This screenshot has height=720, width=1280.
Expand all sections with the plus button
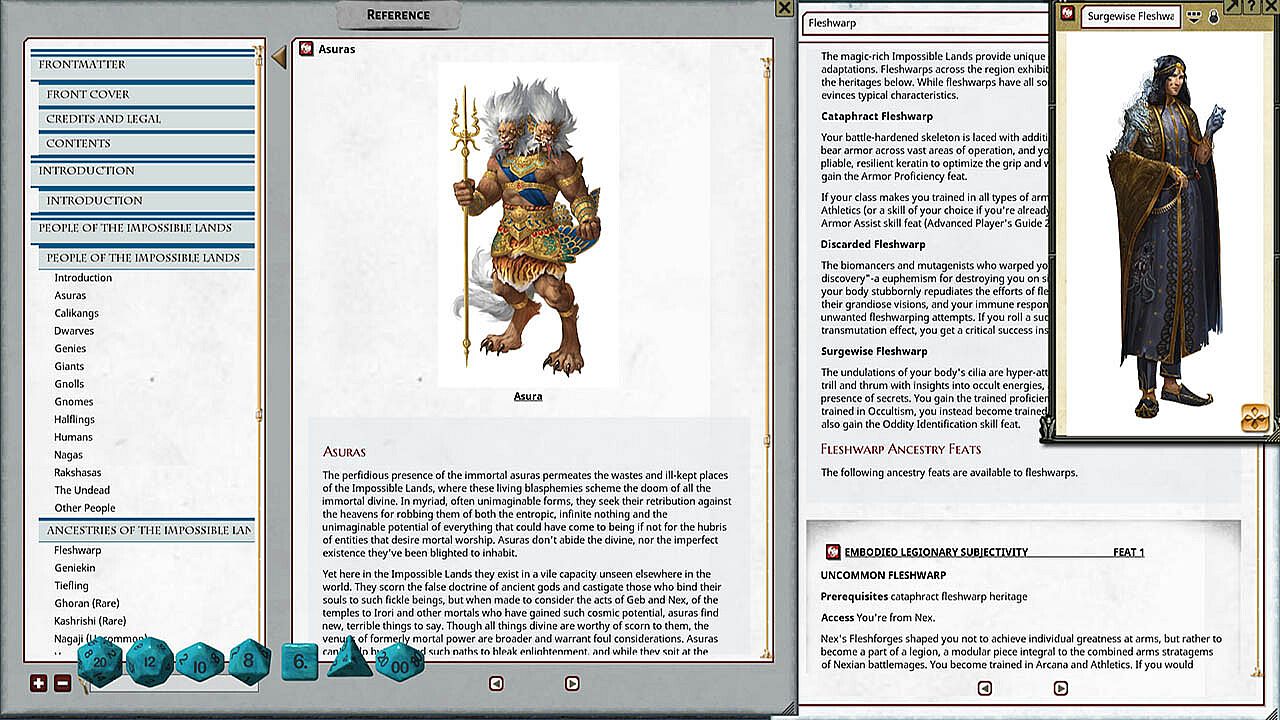click(39, 684)
